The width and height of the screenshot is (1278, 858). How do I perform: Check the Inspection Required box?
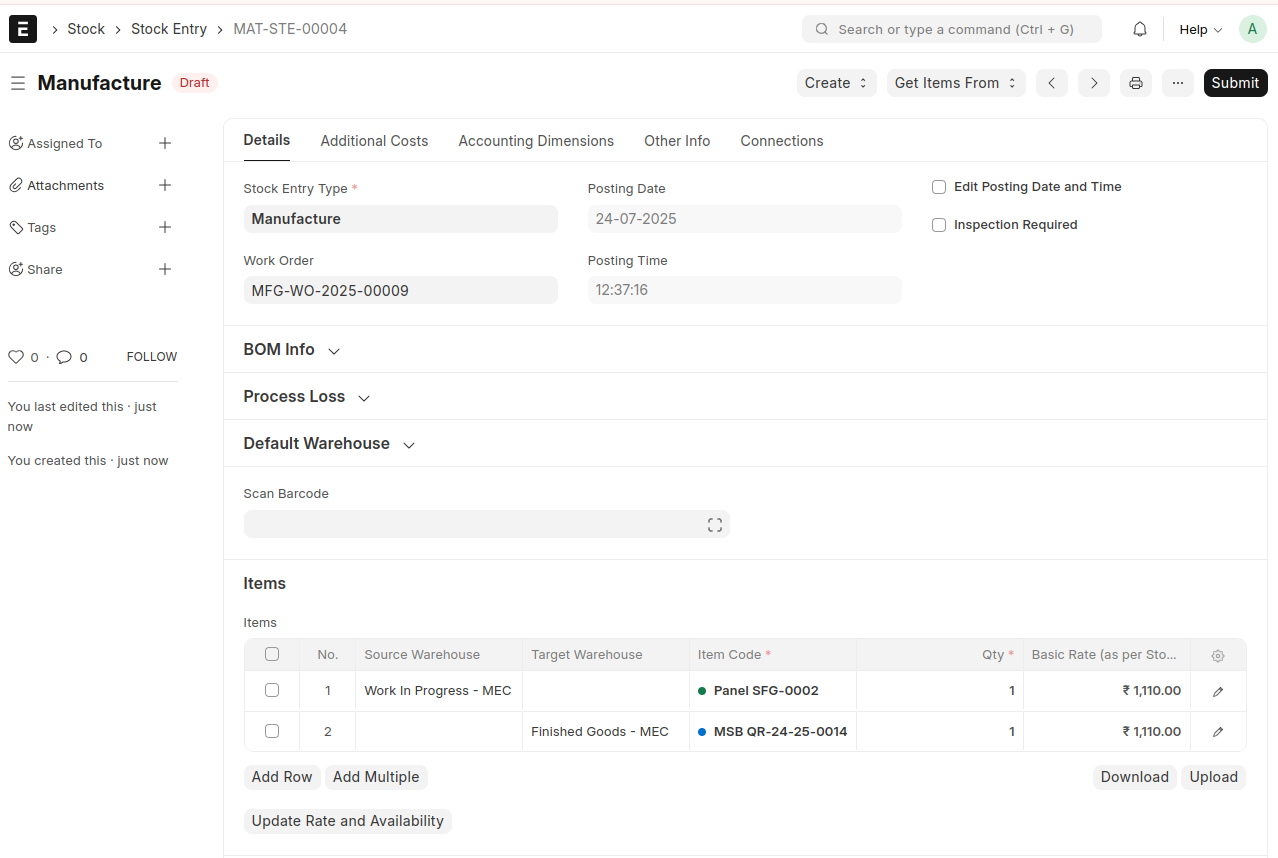point(939,225)
